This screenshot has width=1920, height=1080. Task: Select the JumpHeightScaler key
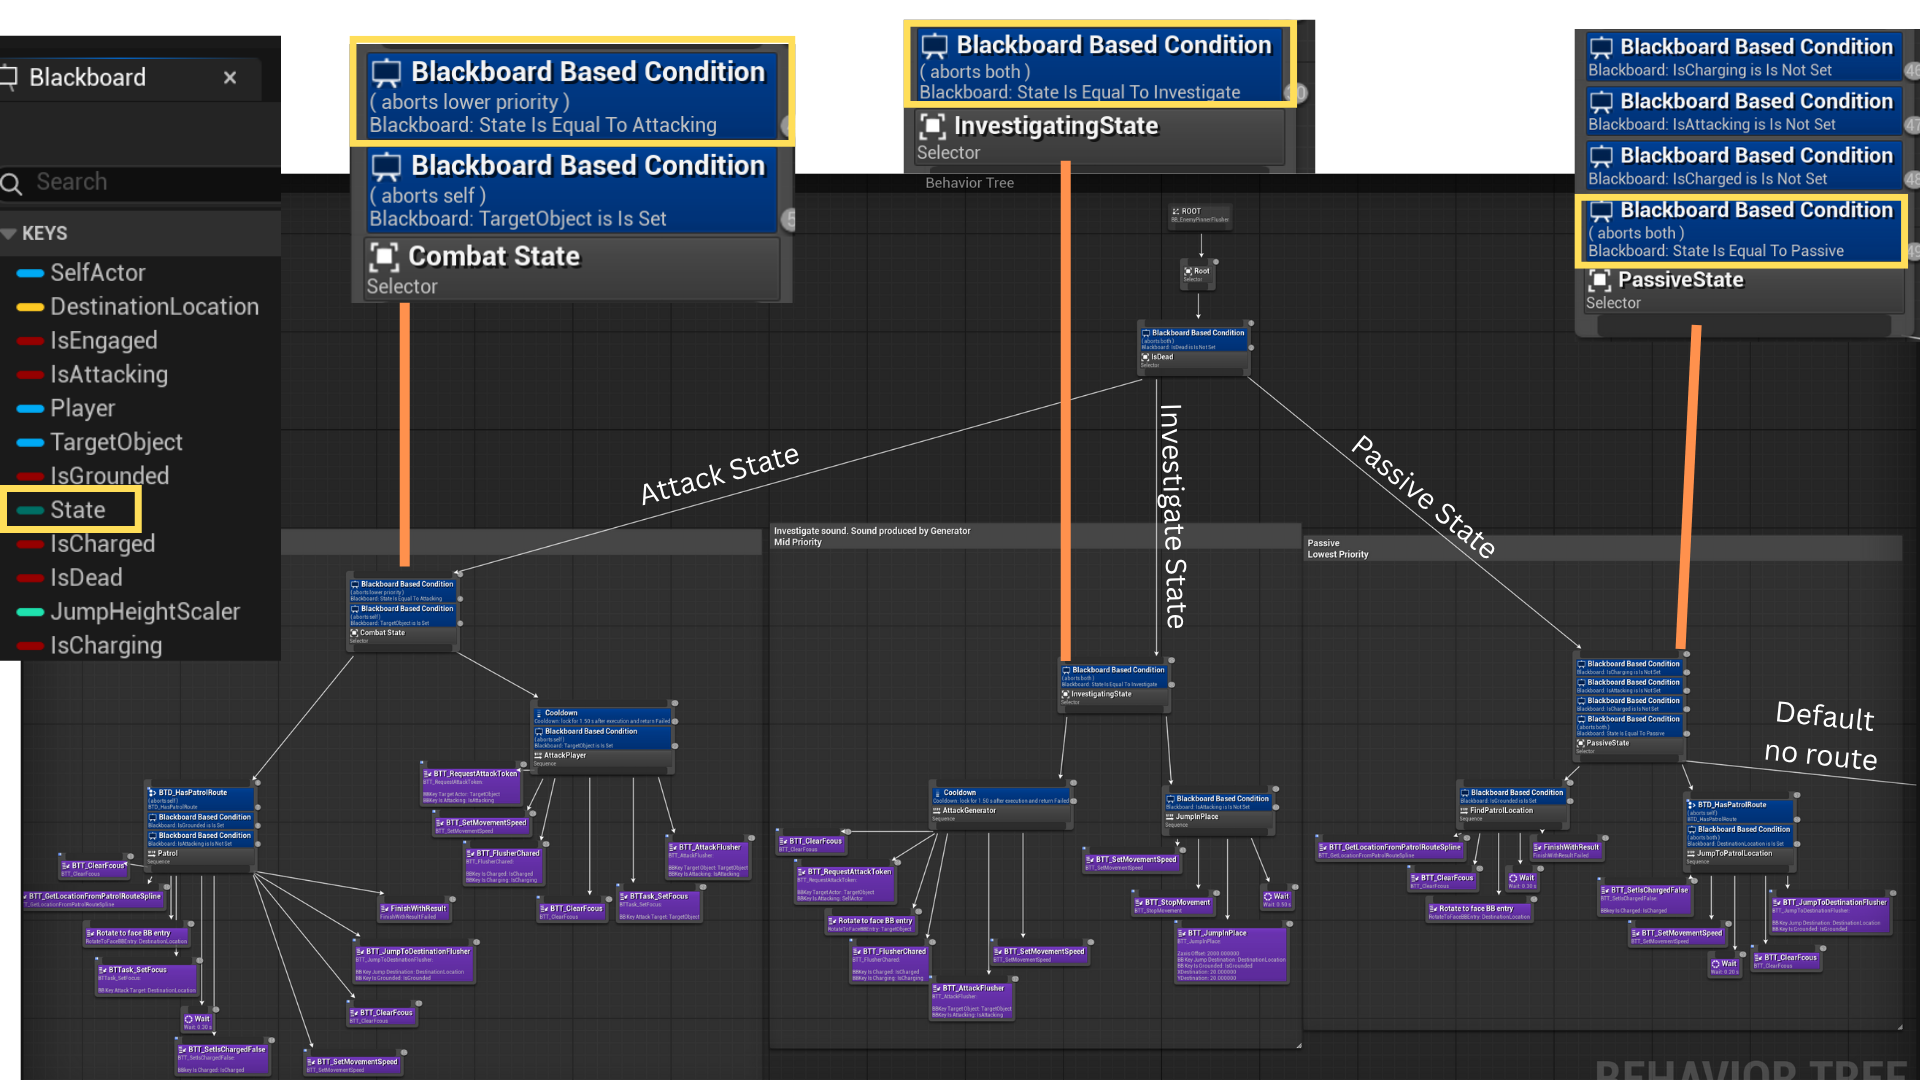[145, 612]
